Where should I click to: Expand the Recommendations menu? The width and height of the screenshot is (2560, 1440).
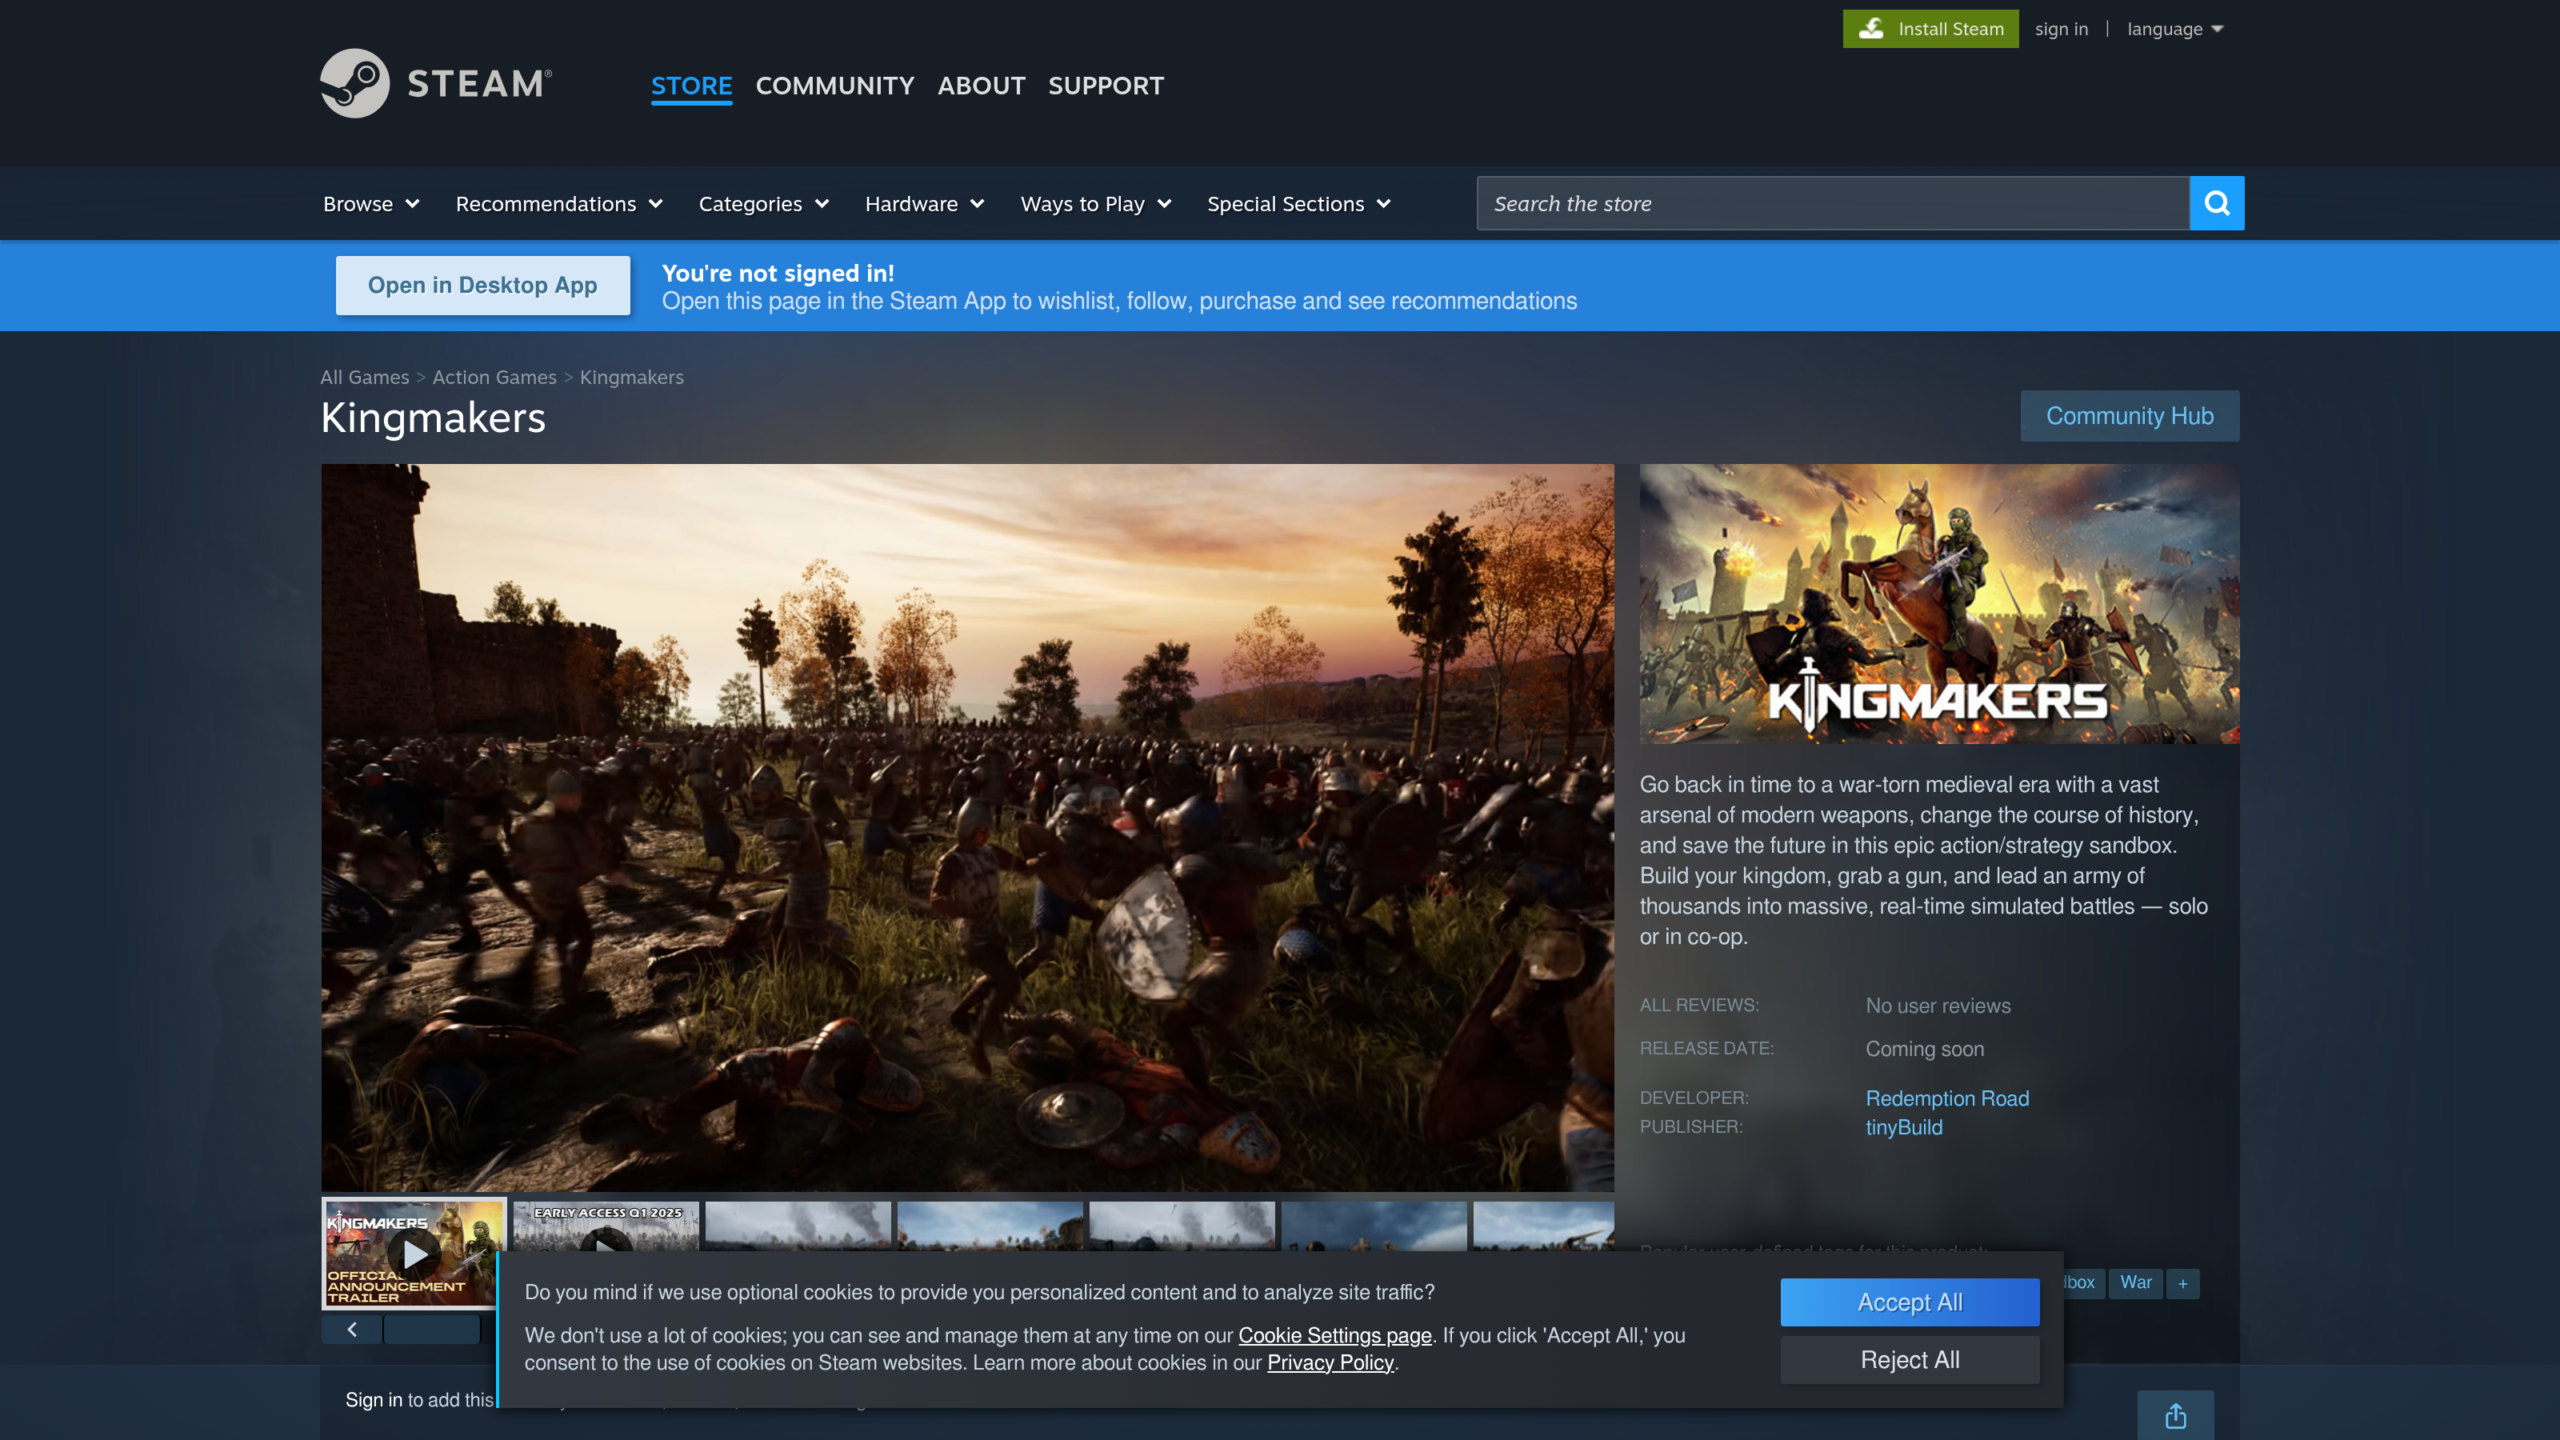(x=559, y=204)
